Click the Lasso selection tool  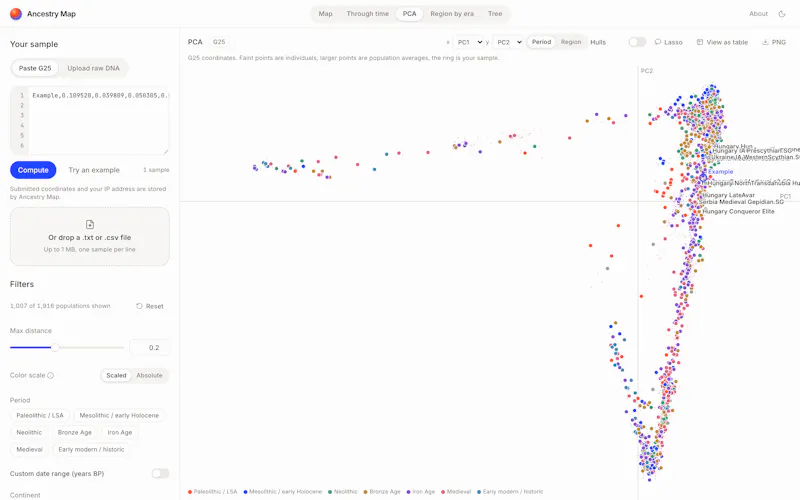point(668,42)
